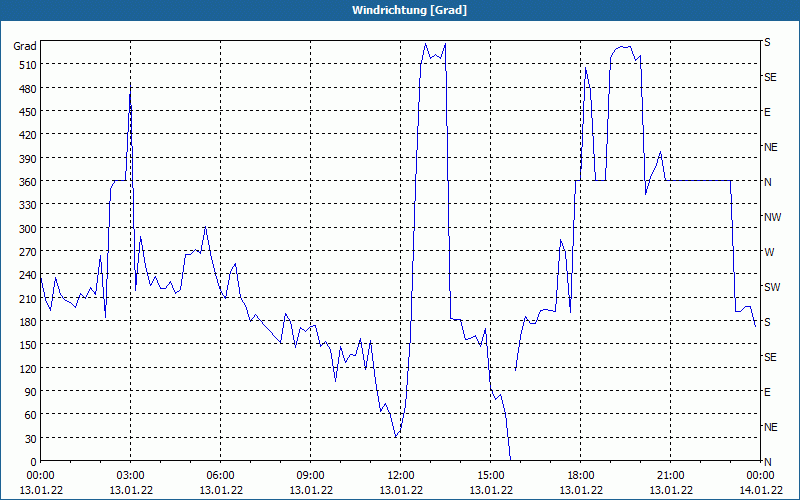Image resolution: width=800 pixels, height=500 pixels.
Task: Click the SW compass label on the right axis
Action: [x=772, y=287]
